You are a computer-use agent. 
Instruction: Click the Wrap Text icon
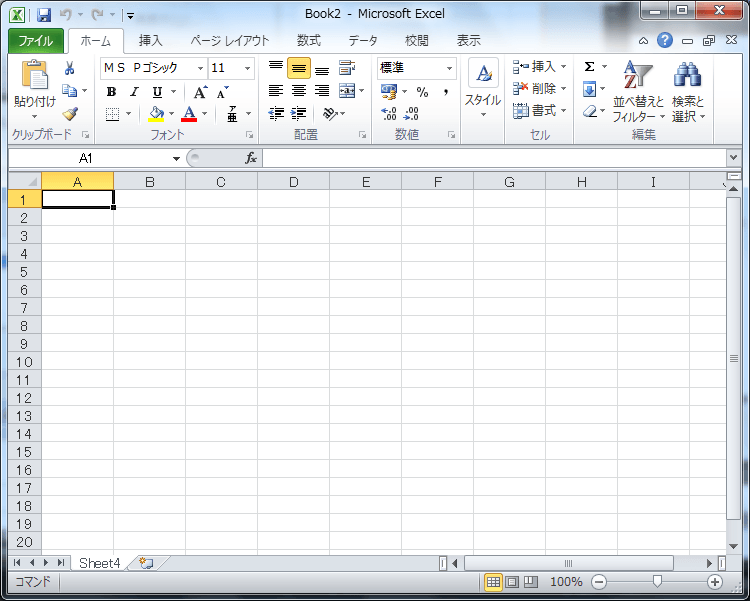coord(347,68)
